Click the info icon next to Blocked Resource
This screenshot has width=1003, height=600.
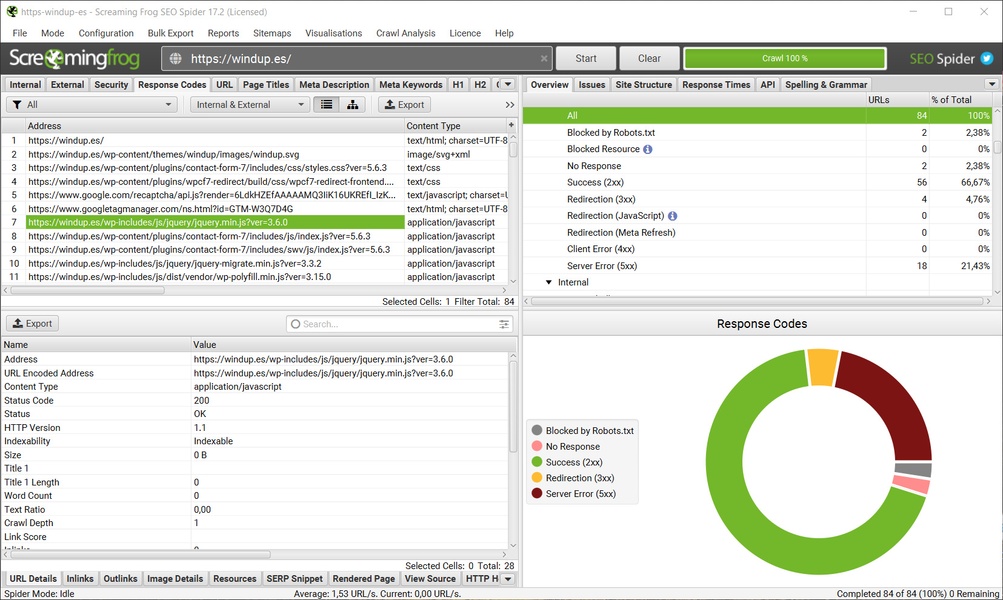click(647, 149)
